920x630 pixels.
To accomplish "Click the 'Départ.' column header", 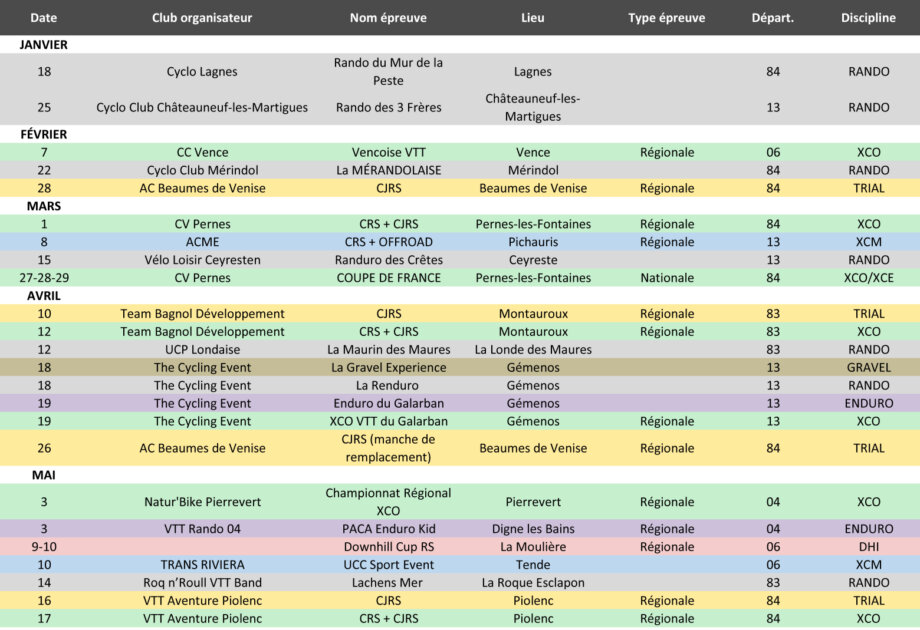I will click(x=772, y=18).
